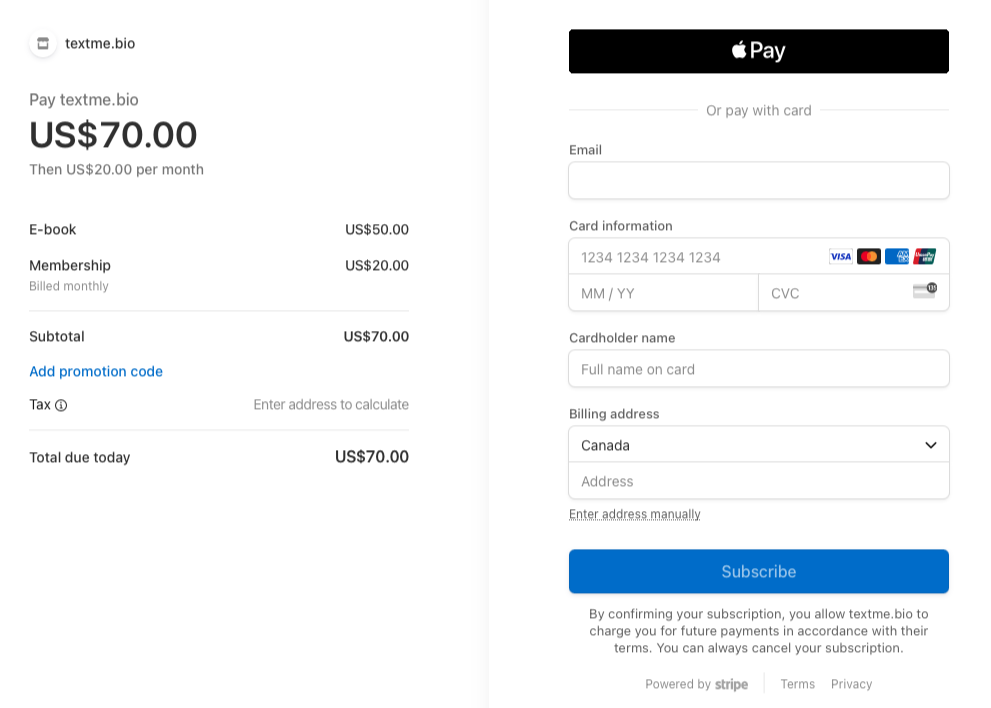
Task: Click the American Express card icon
Action: coord(897,257)
